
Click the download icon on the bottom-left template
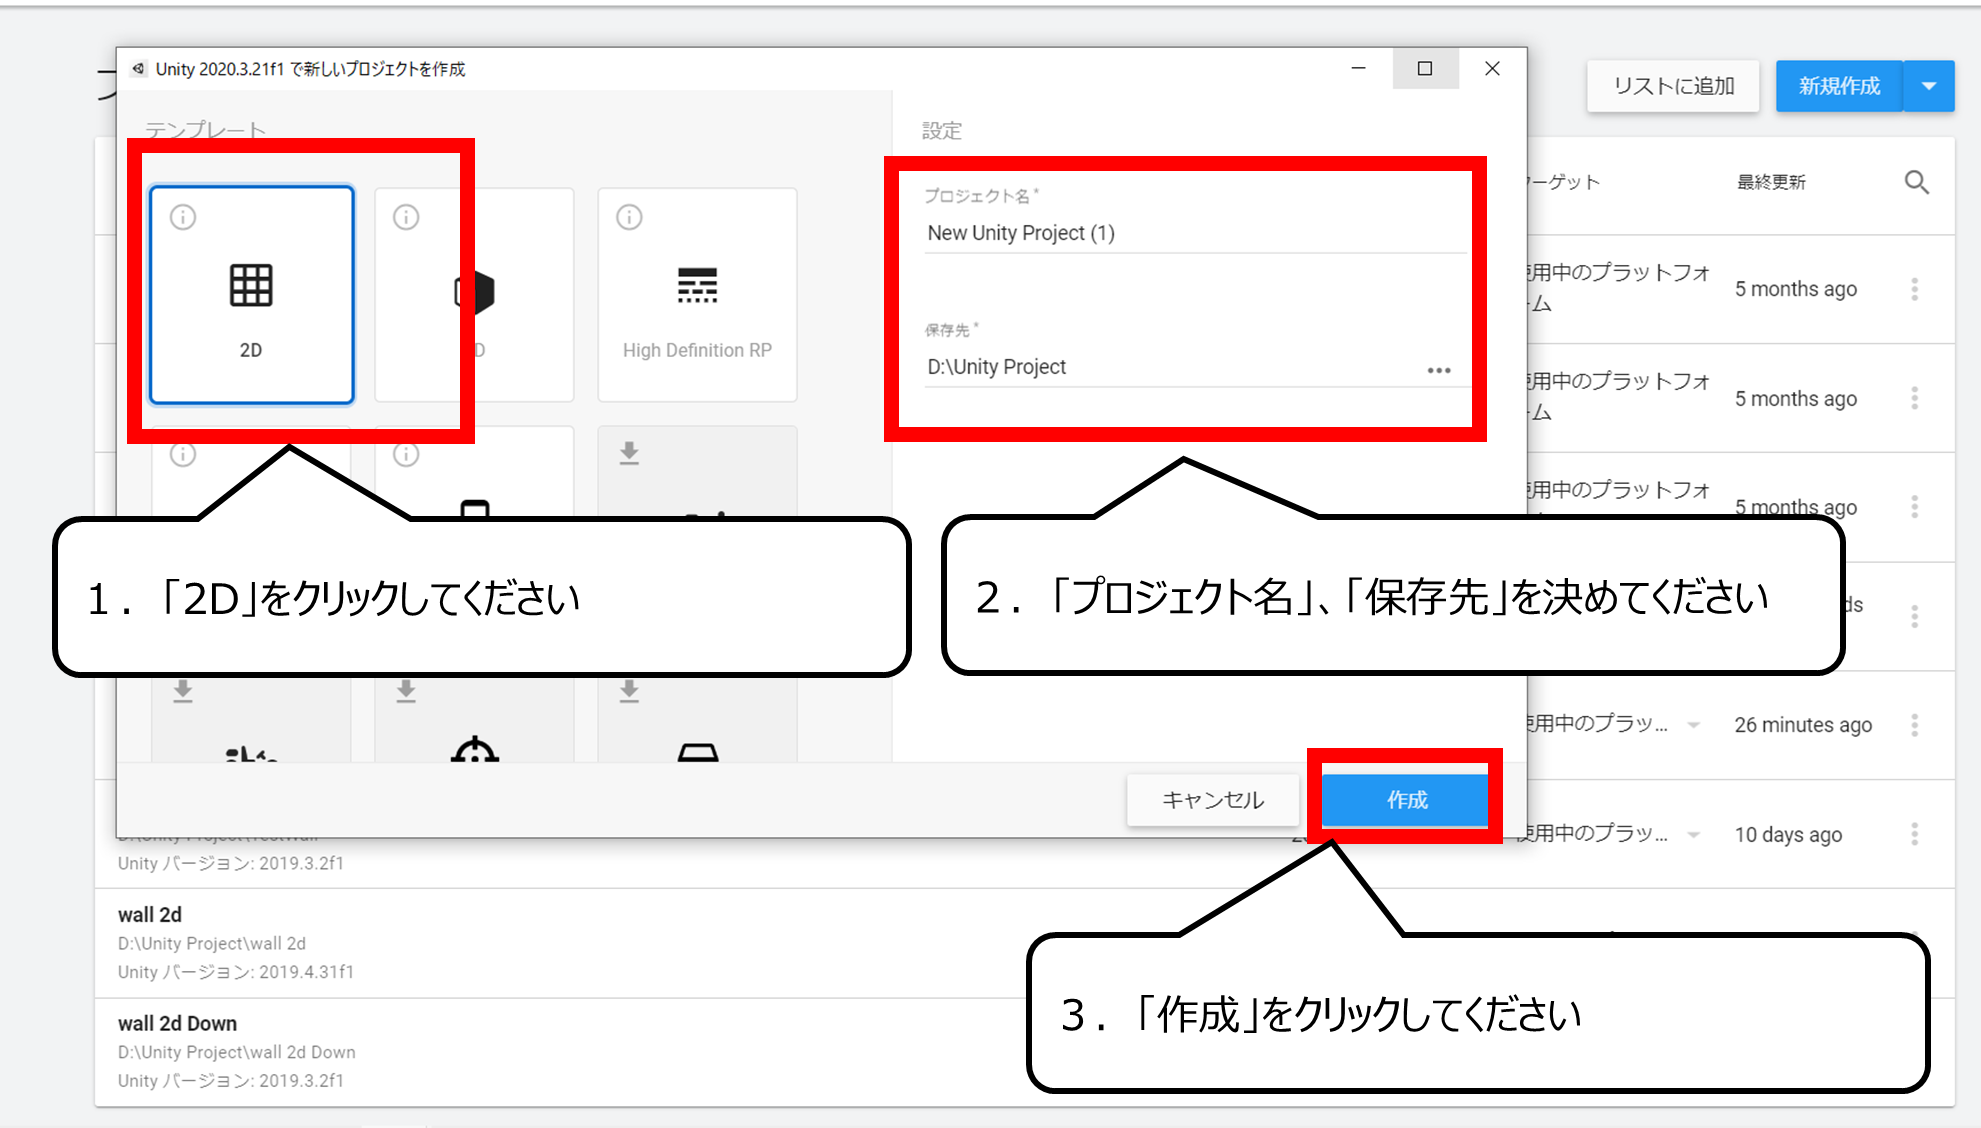[x=183, y=691]
